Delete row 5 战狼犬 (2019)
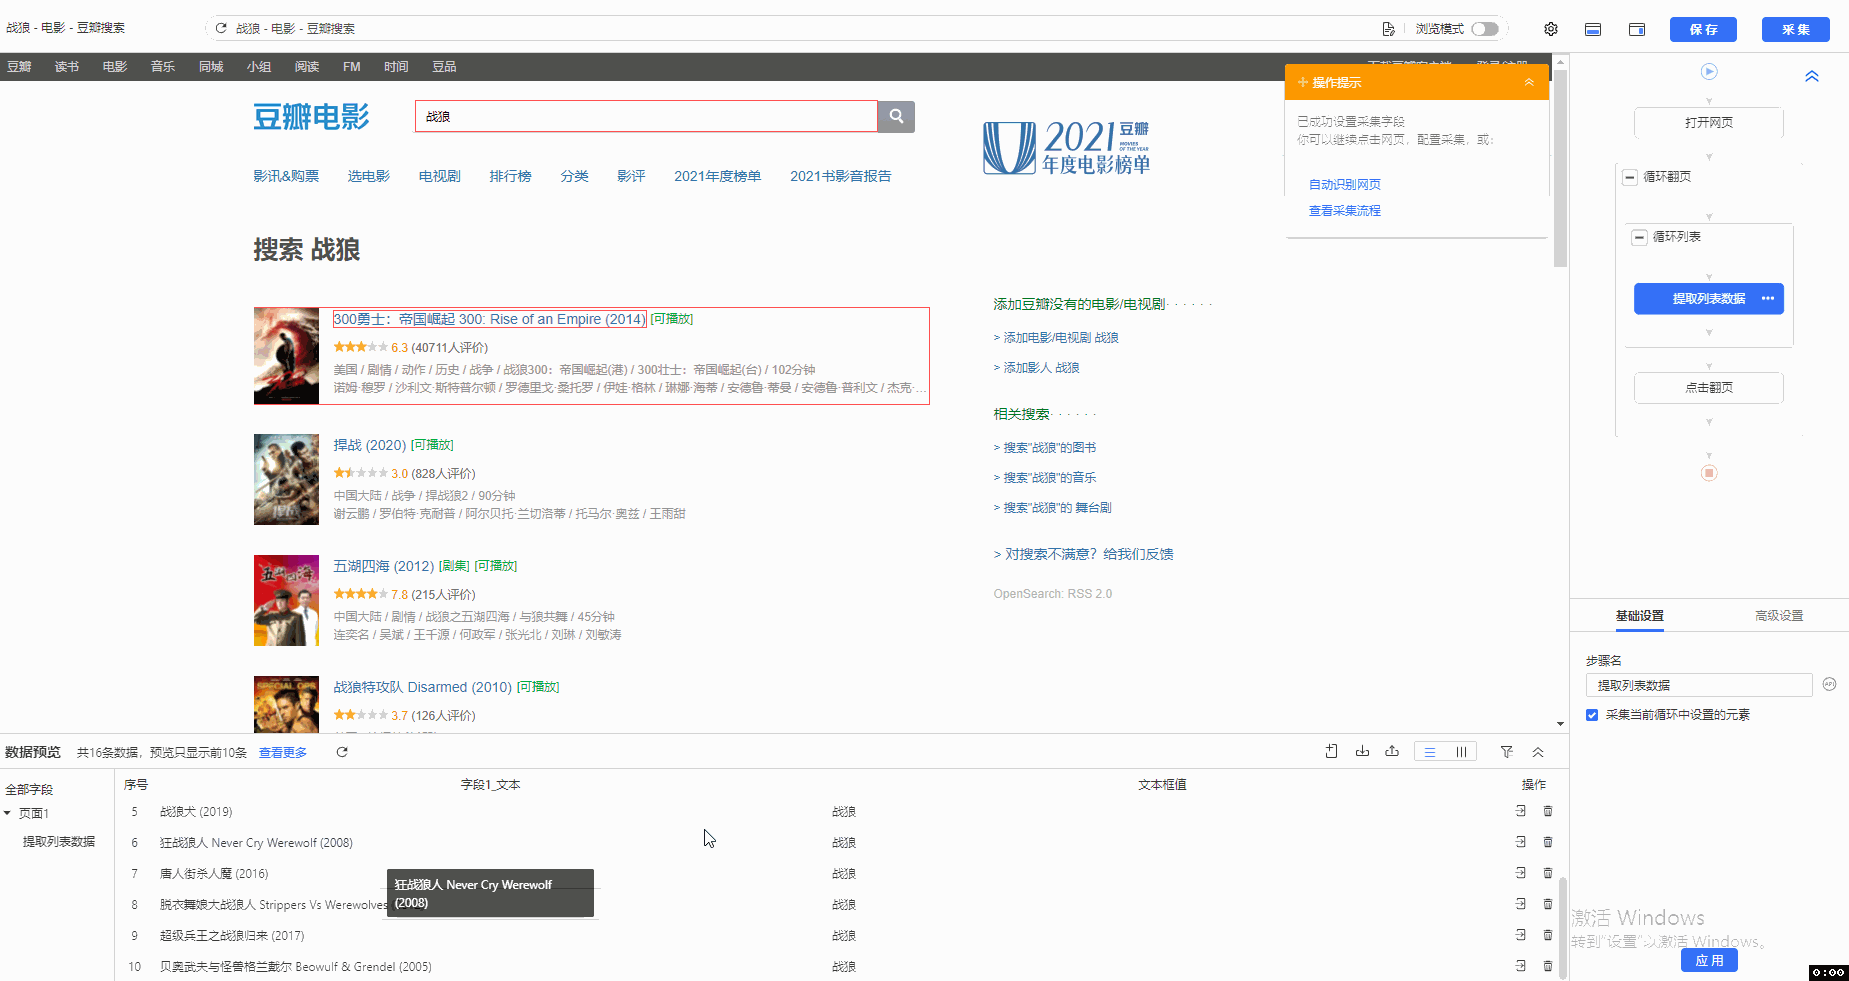Image resolution: width=1849 pixels, height=981 pixels. [x=1548, y=811]
